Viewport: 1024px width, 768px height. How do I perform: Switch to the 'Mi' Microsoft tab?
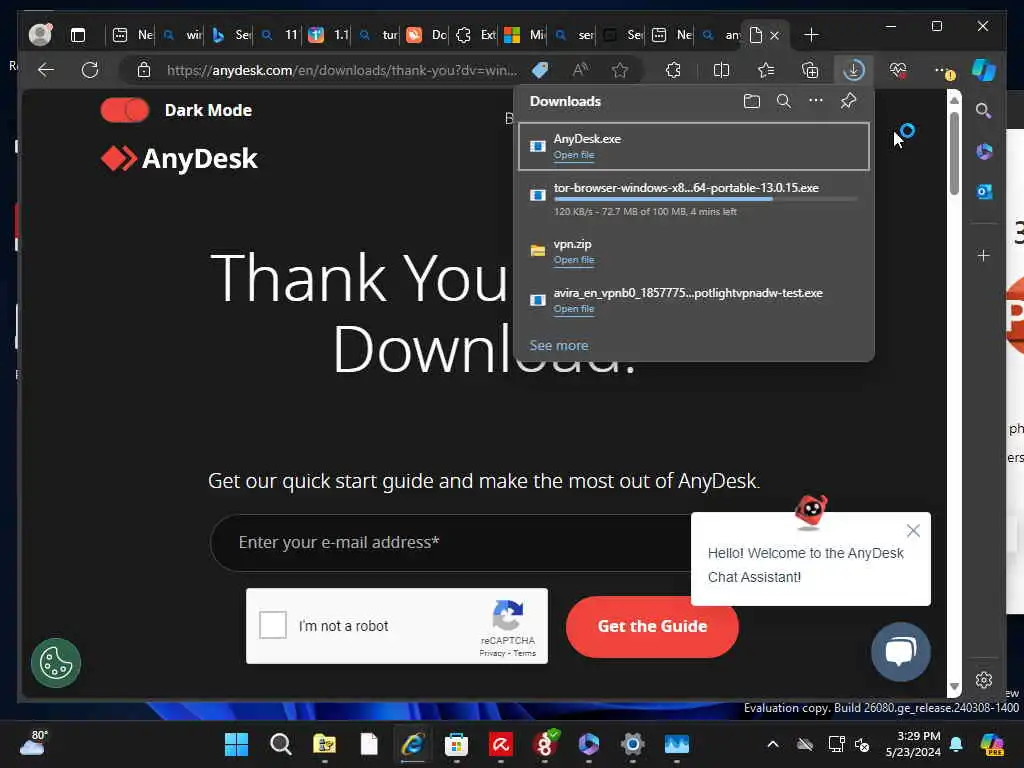point(525,35)
